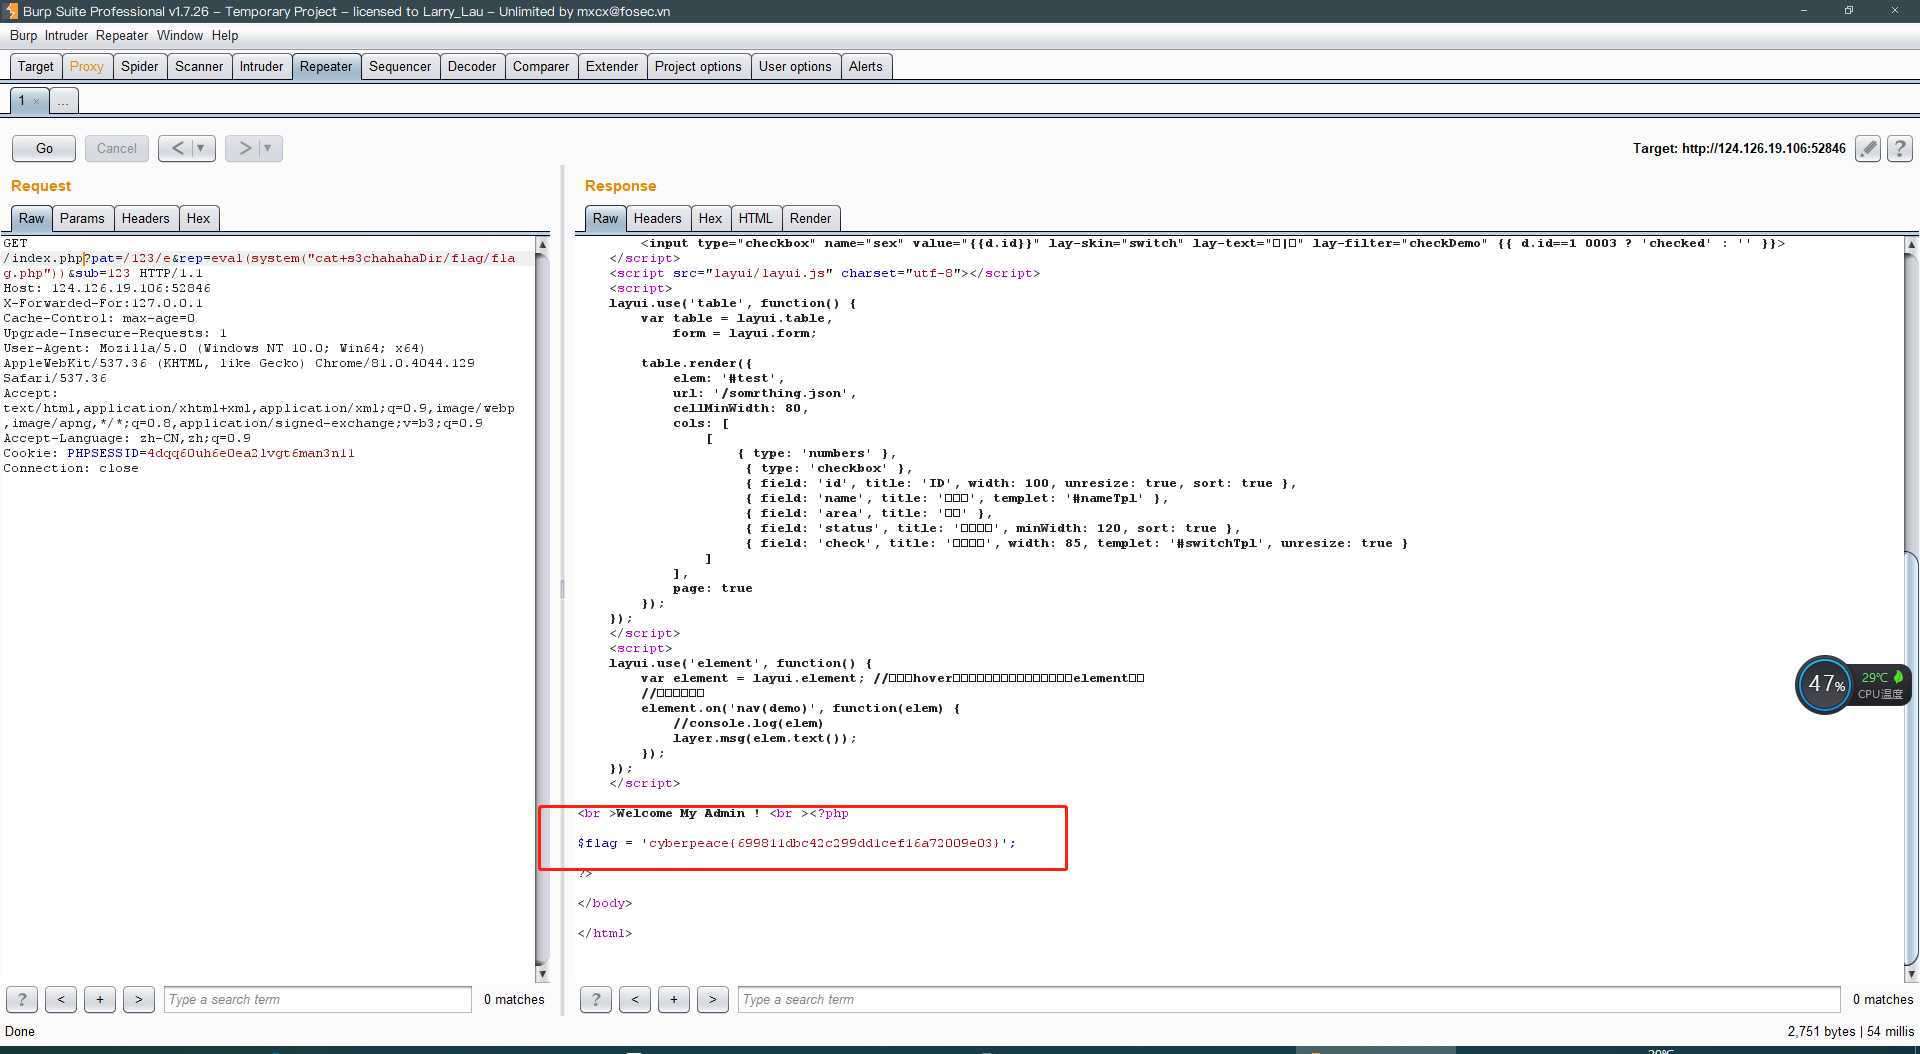Click the X-Forwarded-For header line in request
1920x1054 pixels.
pos(103,303)
